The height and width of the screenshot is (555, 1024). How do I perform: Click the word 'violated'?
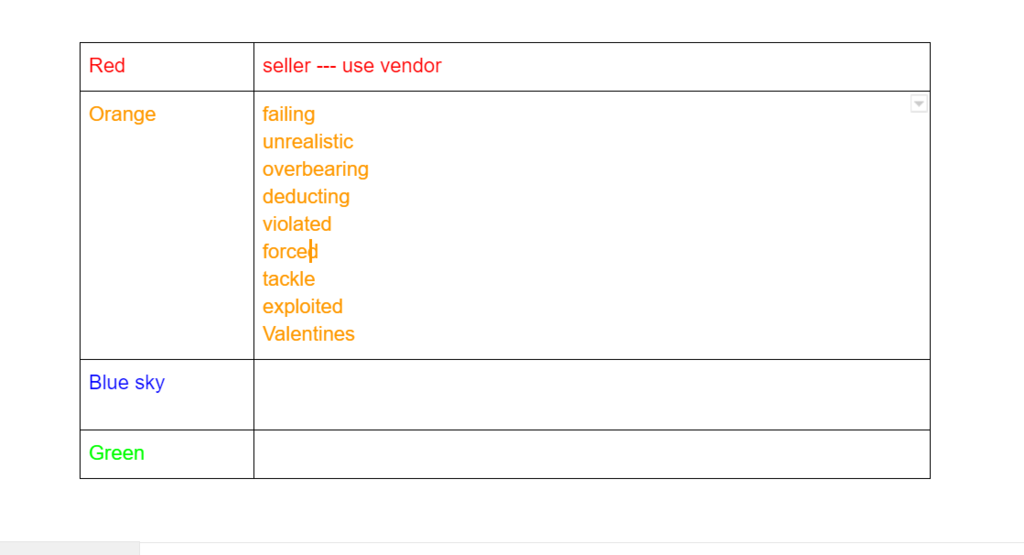[x=296, y=224]
